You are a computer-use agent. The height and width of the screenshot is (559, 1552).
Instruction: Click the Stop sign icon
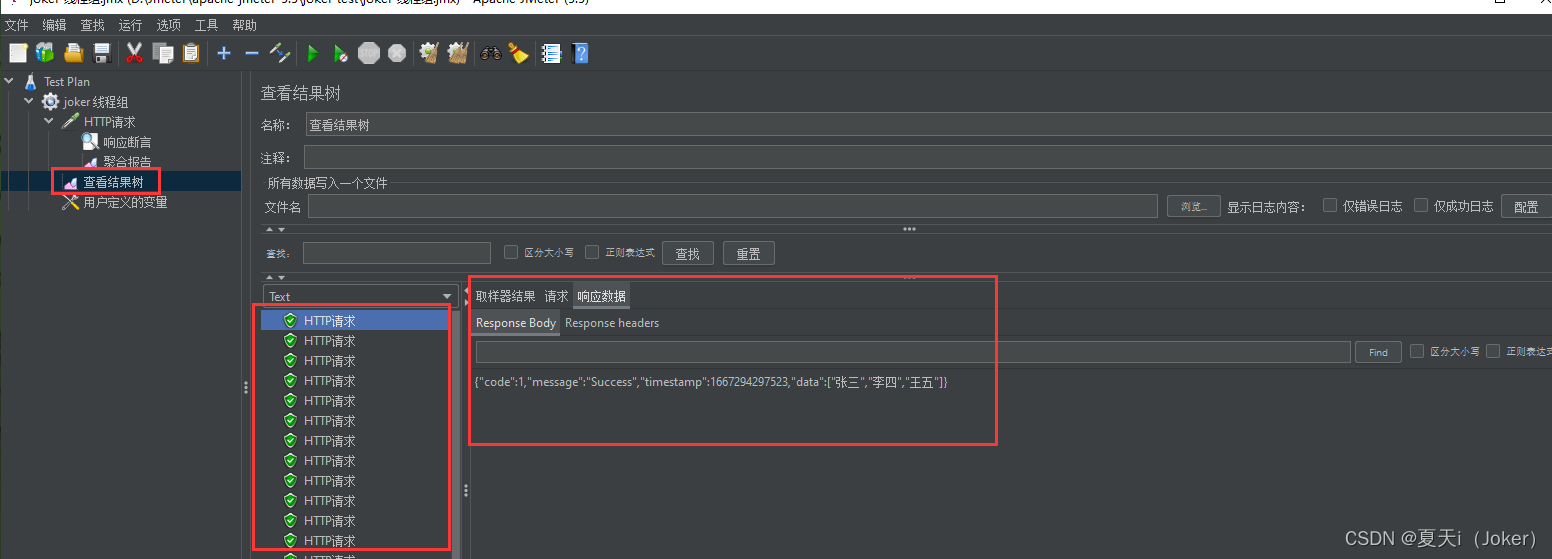[369, 53]
